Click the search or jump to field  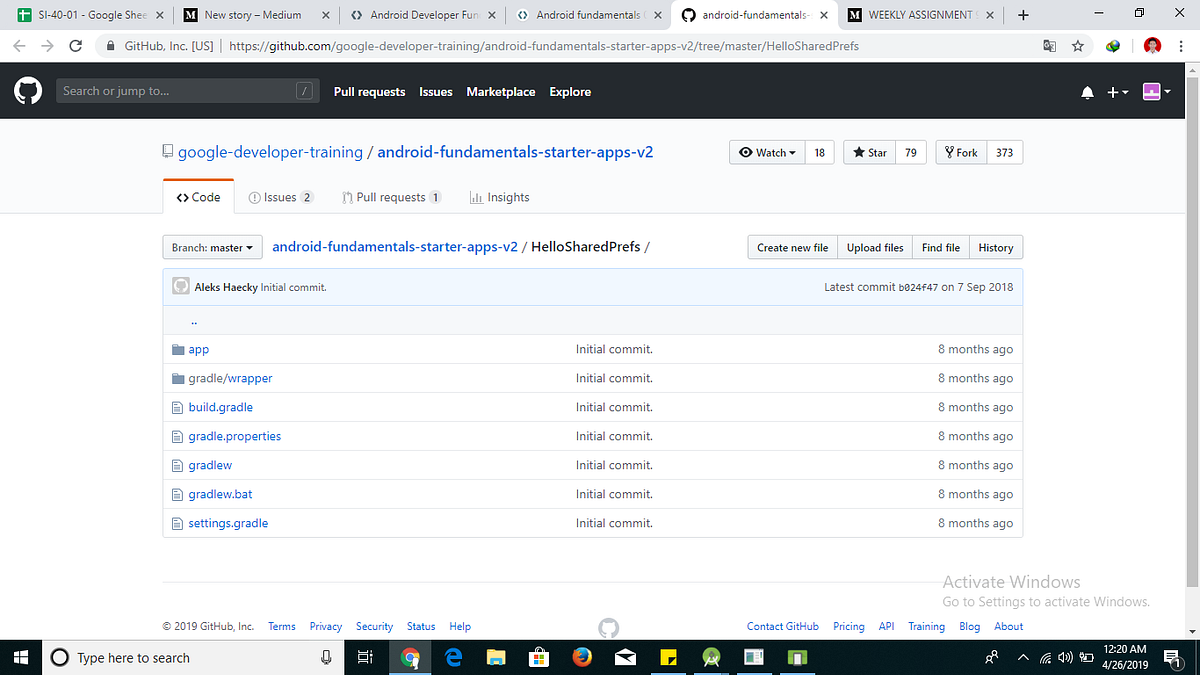(x=187, y=91)
